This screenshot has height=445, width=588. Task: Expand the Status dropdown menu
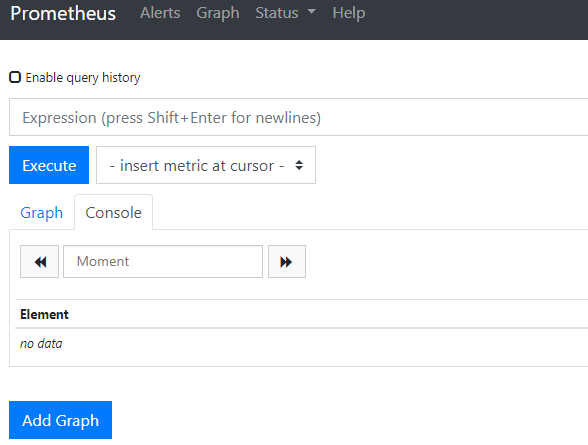coord(285,13)
